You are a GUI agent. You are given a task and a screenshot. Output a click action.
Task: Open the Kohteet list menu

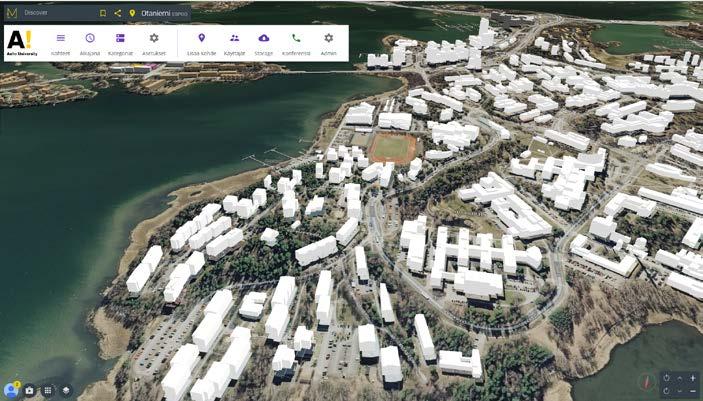61,38
